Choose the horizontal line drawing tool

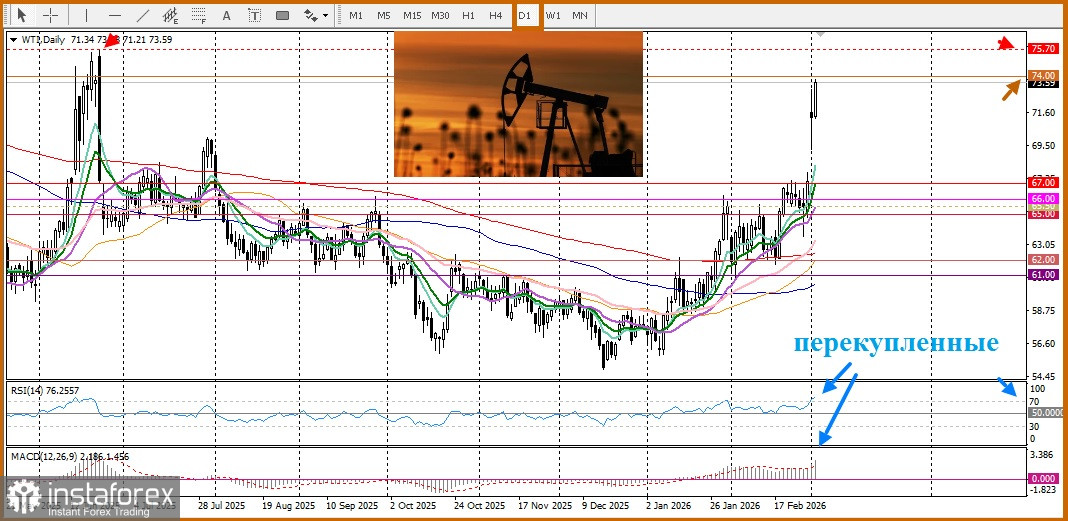coord(114,15)
